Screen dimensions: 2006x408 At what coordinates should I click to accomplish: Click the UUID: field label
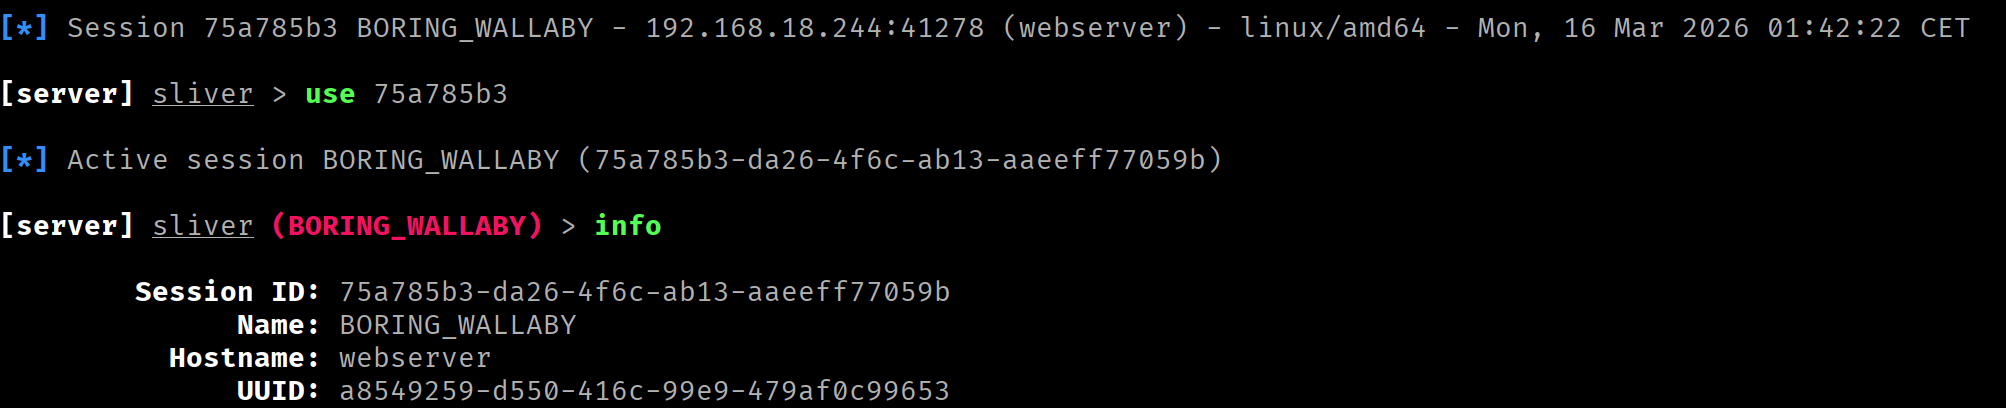coord(278,391)
